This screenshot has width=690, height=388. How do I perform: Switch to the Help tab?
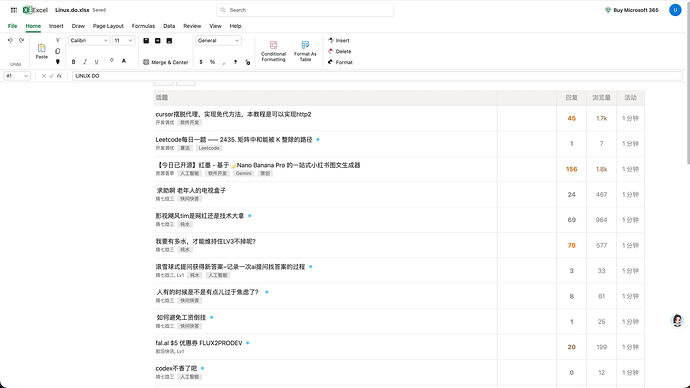pos(235,26)
